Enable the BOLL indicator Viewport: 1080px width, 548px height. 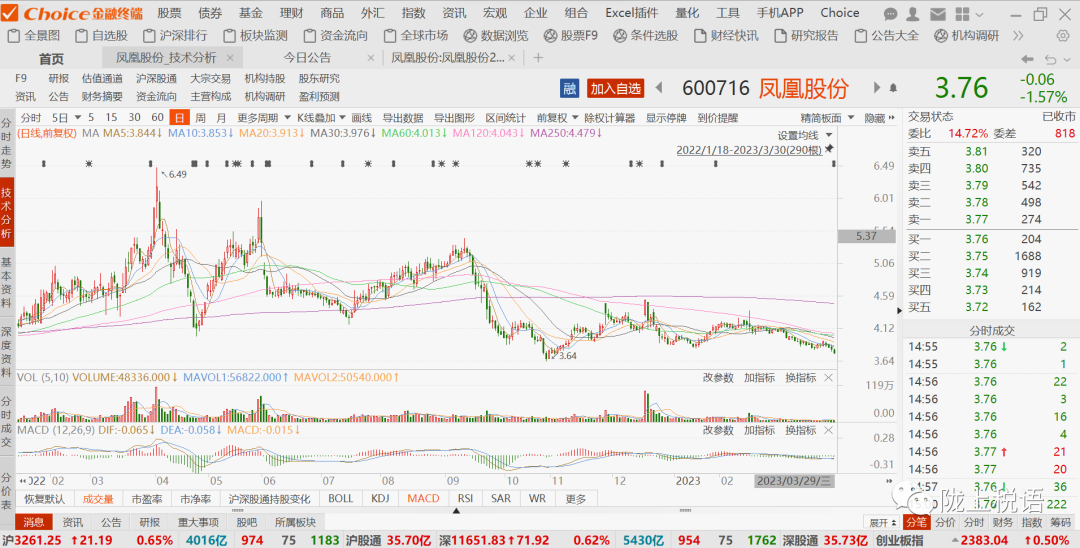pyautogui.click(x=341, y=498)
